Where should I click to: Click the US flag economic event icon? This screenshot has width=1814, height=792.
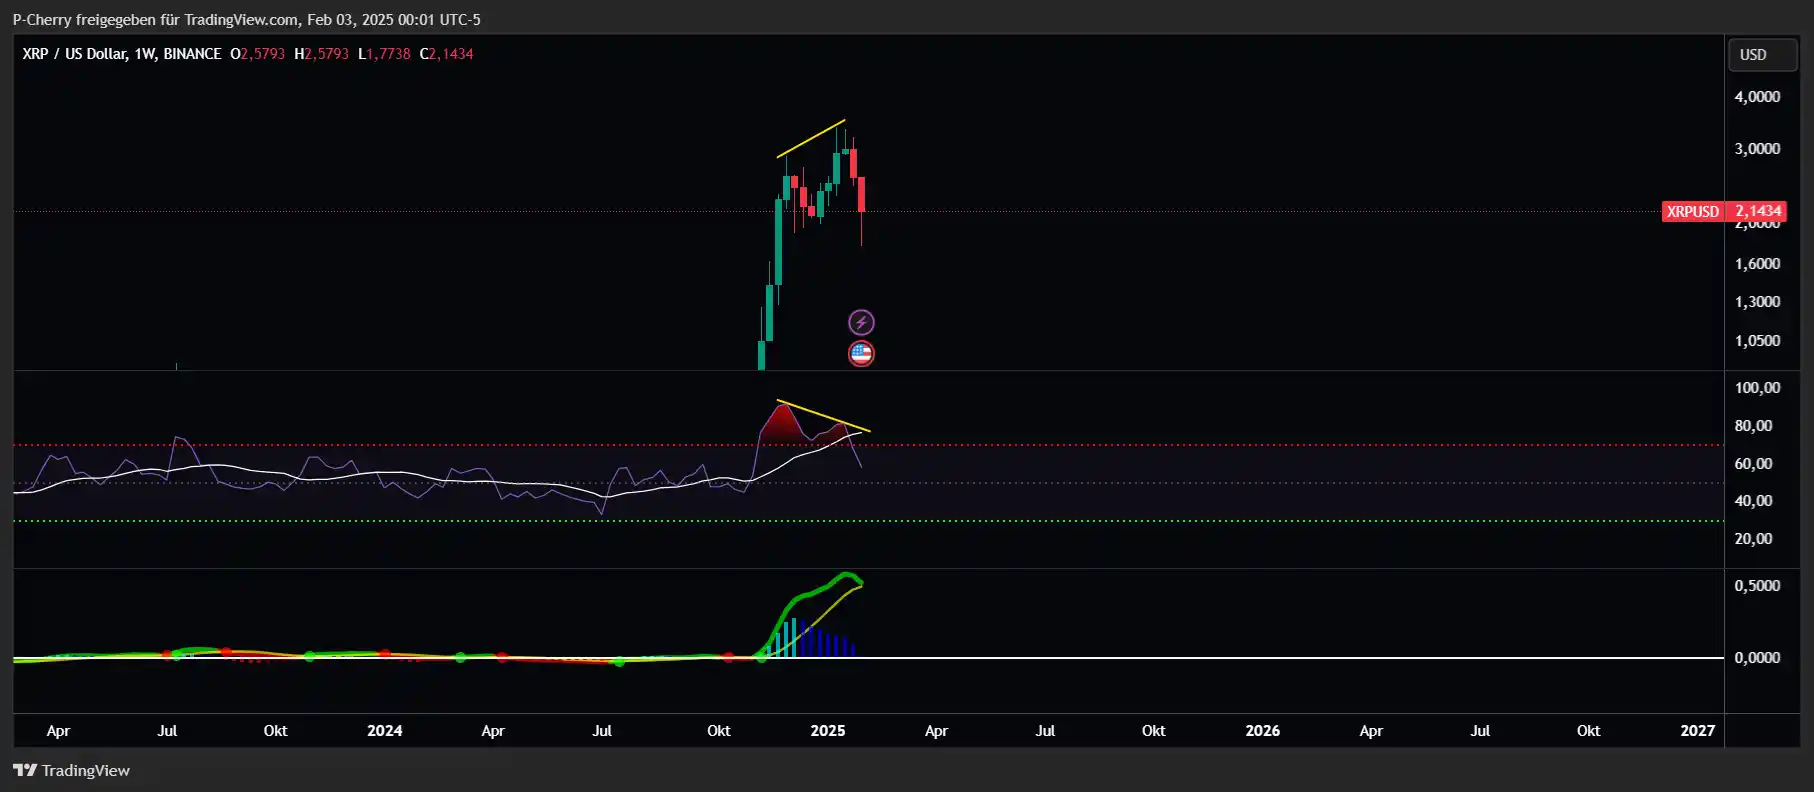point(861,353)
